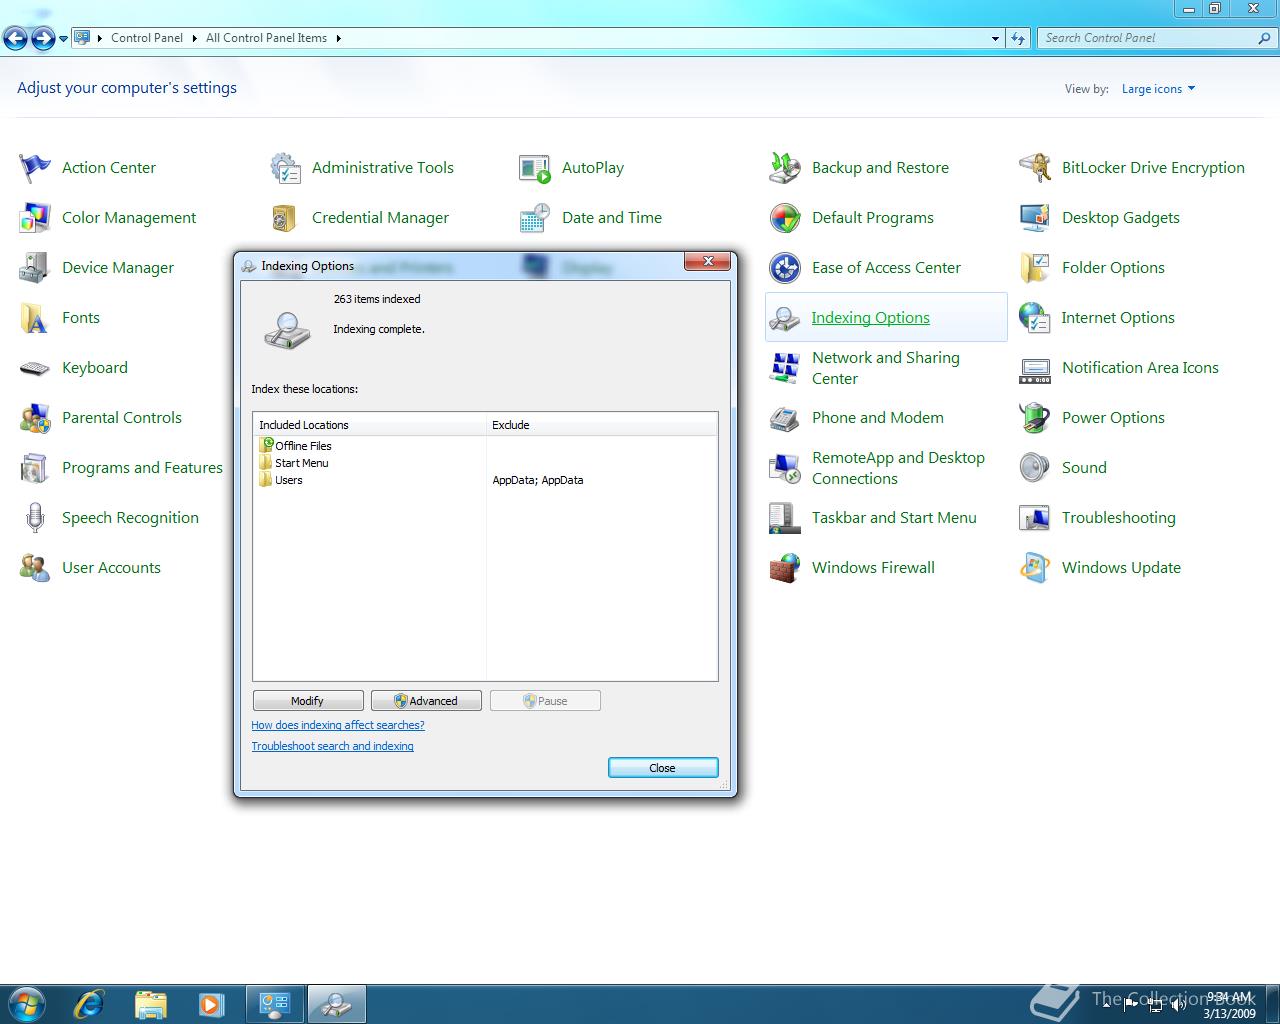Click 'AppData; AppData' exclude entry for Users
Viewport: 1280px width, 1024px height.
pos(538,480)
